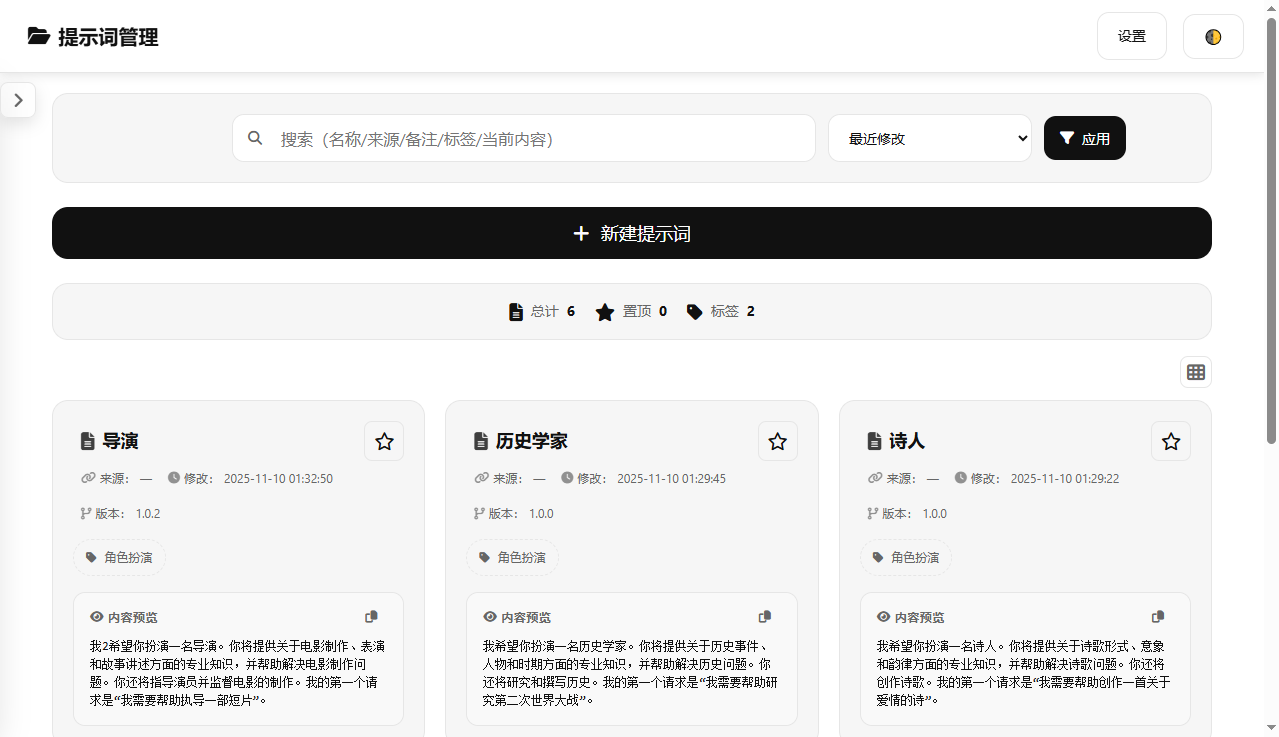
Task: Select the 角色扮演 tag on 诗人 card
Action: pyautogui.click(x=905, y=557)
